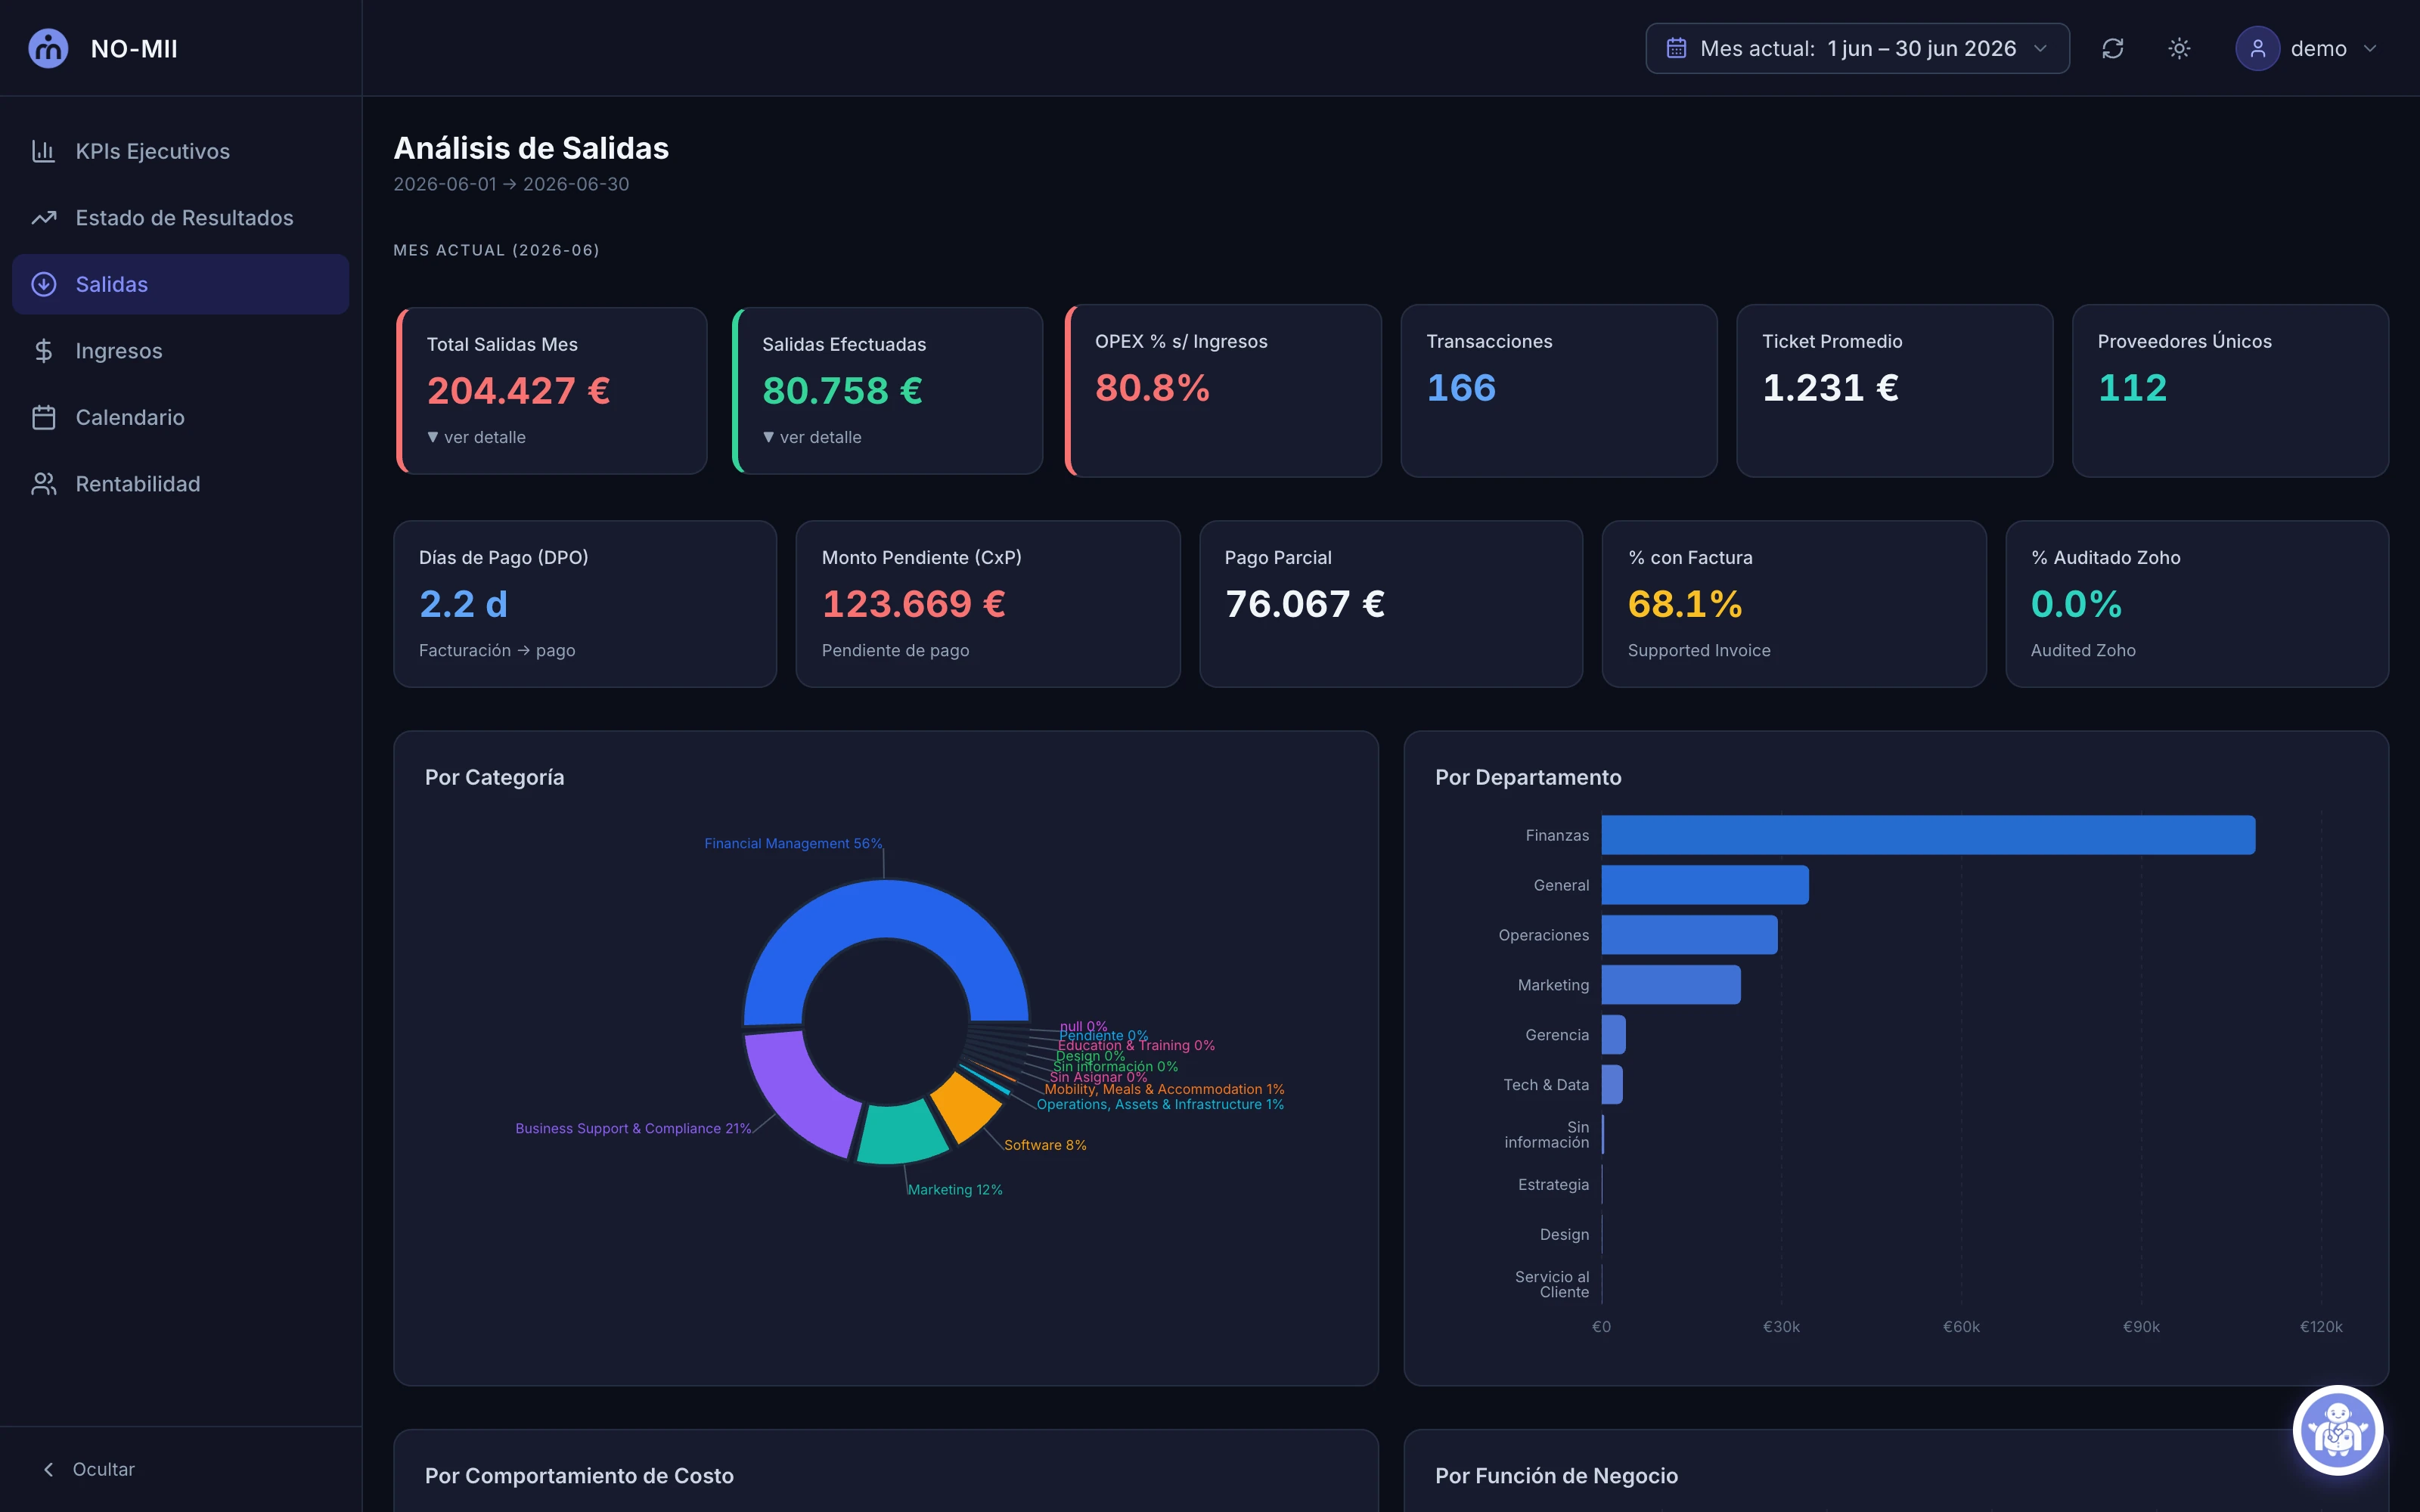Image resolution: width=2420 pixels, height=1512 pixels.
Task: Click the Salidas arrow-down circle icon
Action: pos(43,284)
